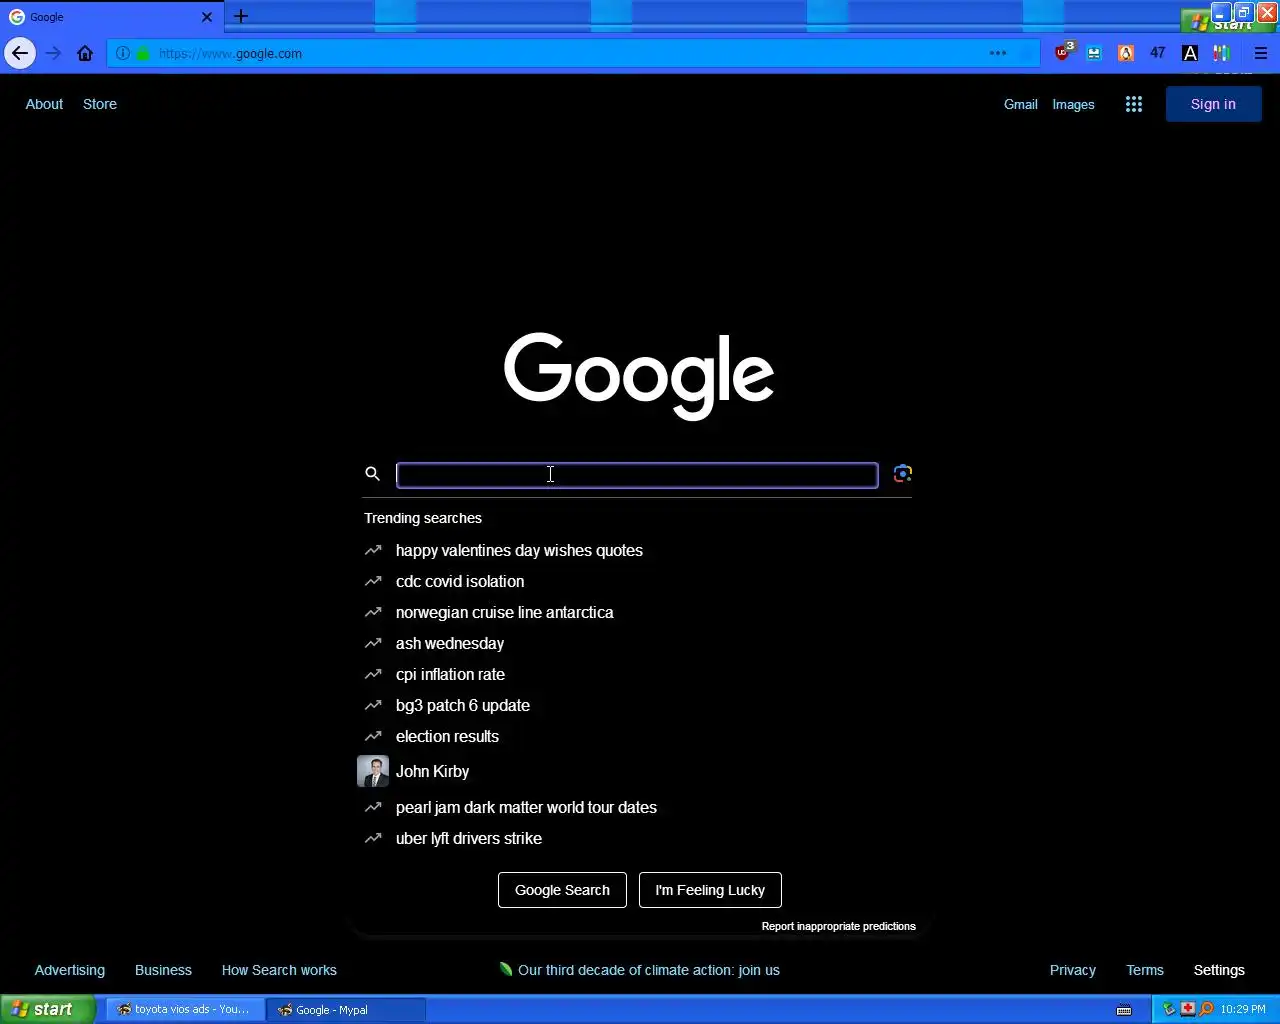This screenshot has width=1280, height=1024.
Task: Click Report inappropriate predictions
Action: 839,926
